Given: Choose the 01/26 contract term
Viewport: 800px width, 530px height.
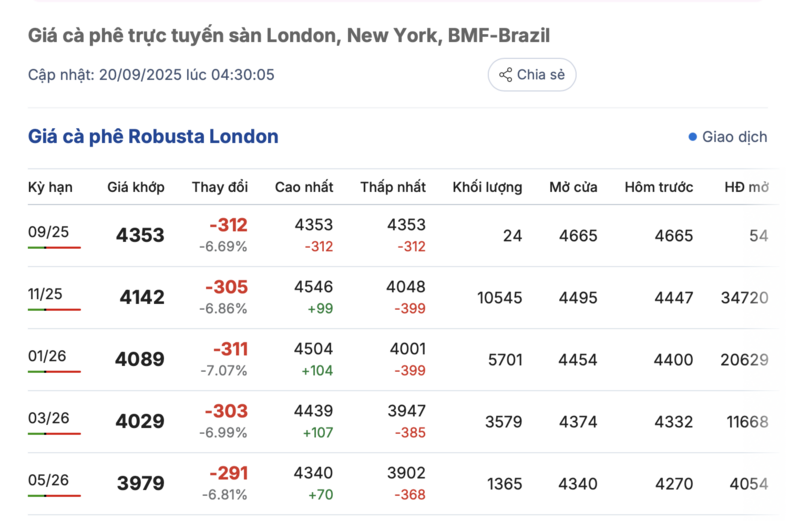Looking at the screenshot, I should (47, 356).
